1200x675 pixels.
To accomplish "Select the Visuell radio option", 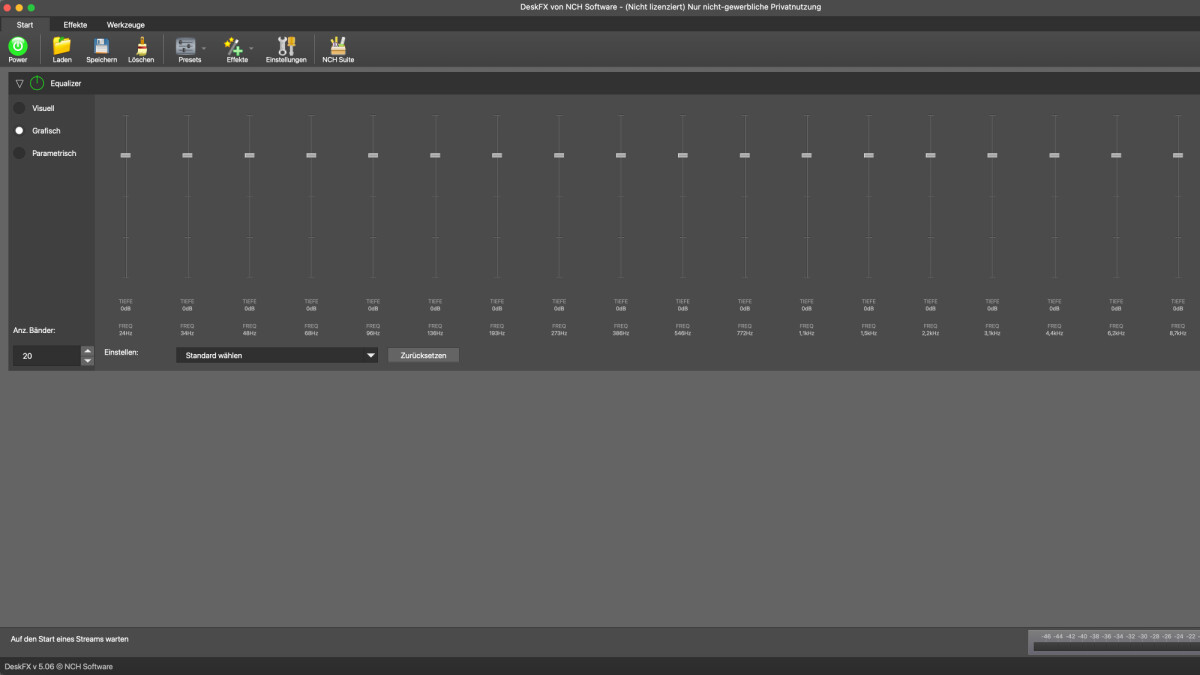I will [x=19, y=108].
